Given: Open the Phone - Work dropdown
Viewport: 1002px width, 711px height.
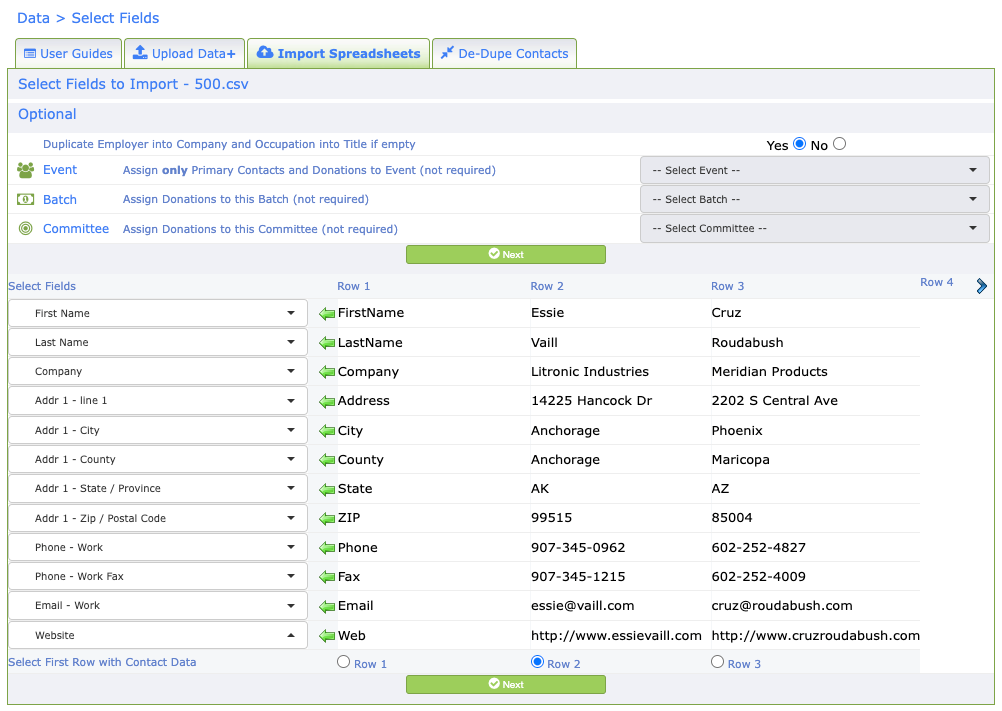Looking at the screenshot, I should 158,547.
